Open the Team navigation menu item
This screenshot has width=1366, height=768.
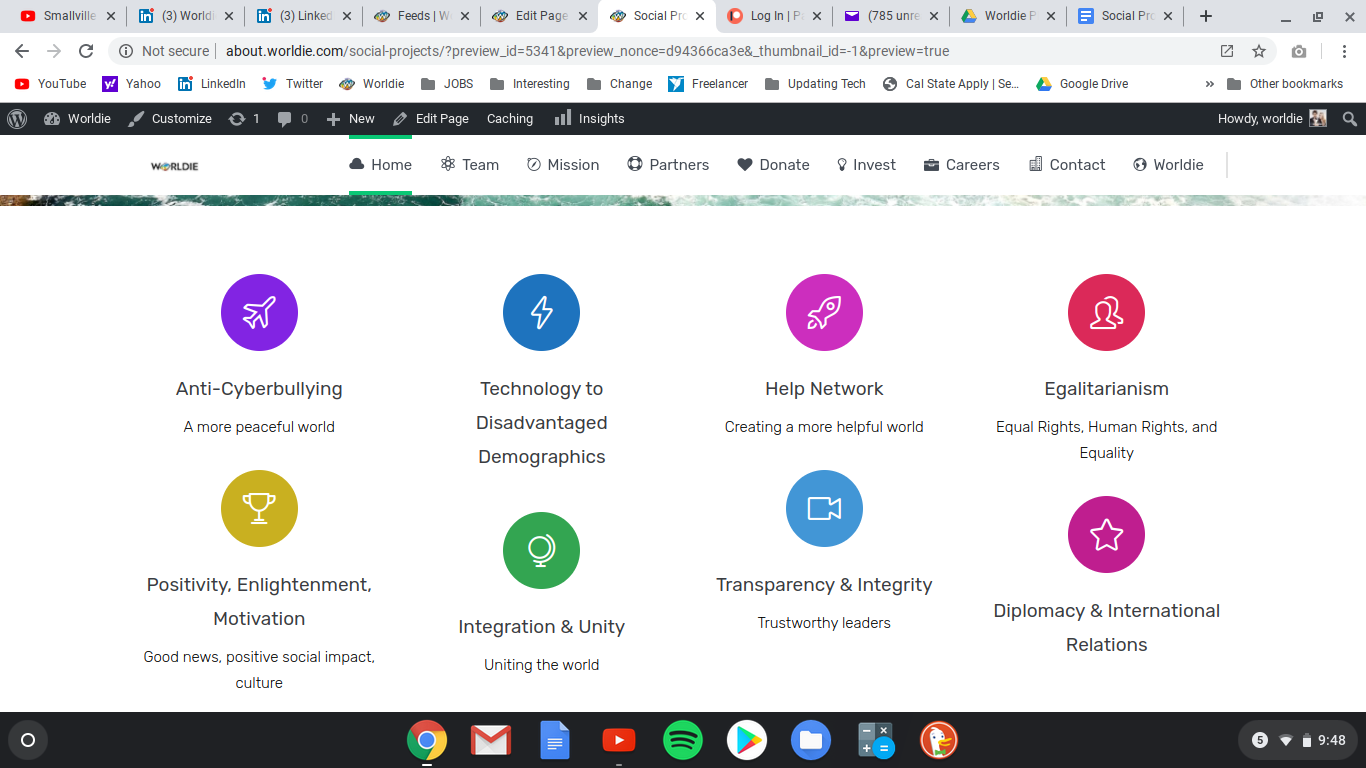pos(469,165)
